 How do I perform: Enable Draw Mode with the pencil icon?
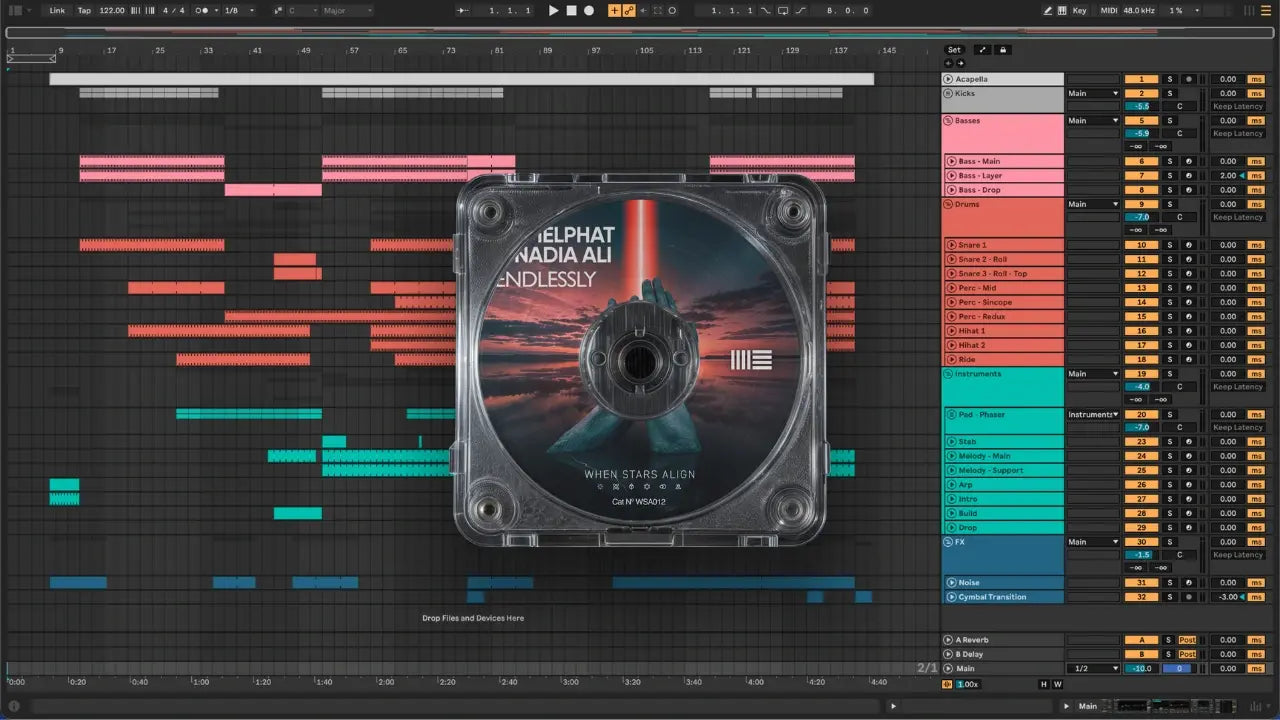pos(1048,10)
